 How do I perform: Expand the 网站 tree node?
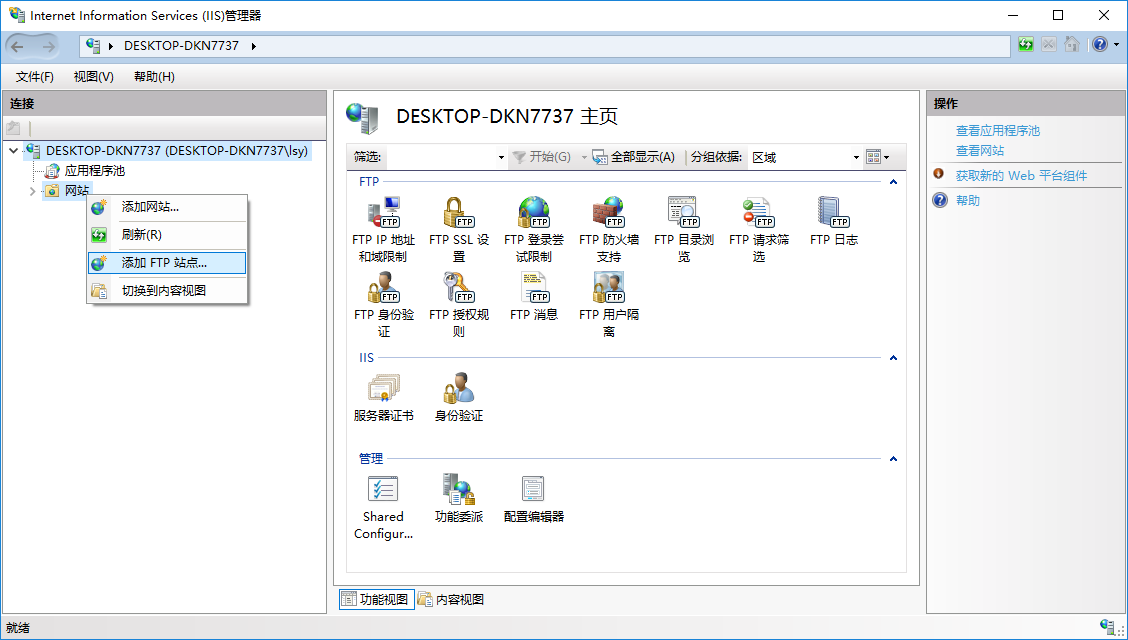pos(32,191)
